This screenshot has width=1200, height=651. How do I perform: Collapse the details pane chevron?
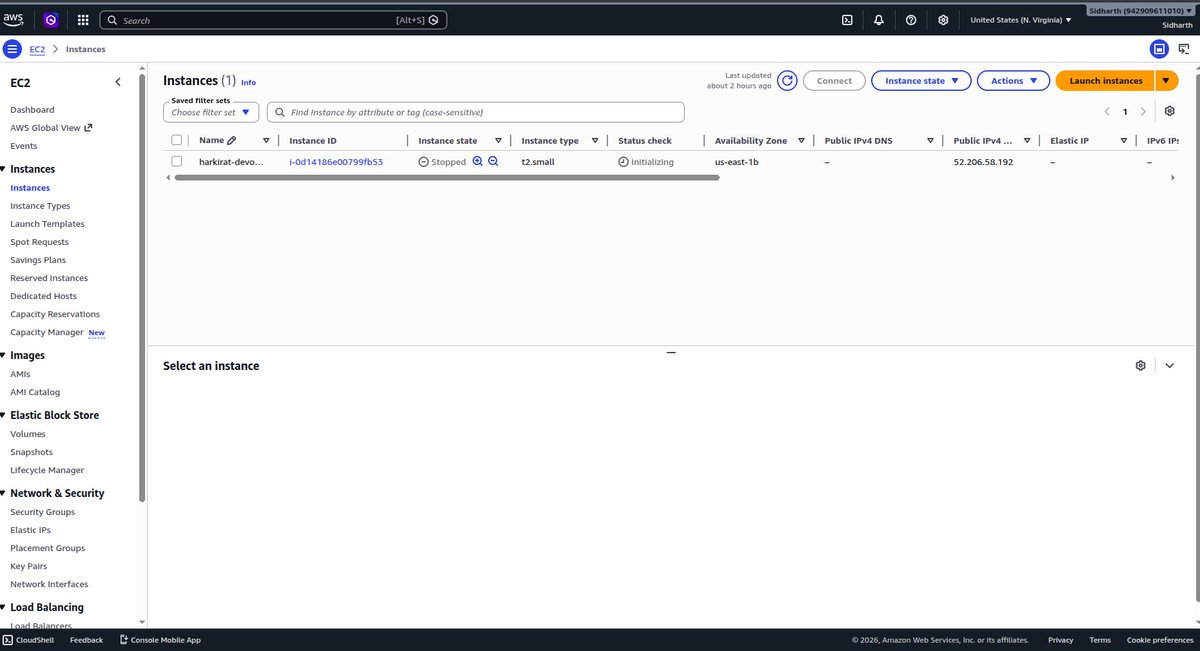click(1170, 366)
